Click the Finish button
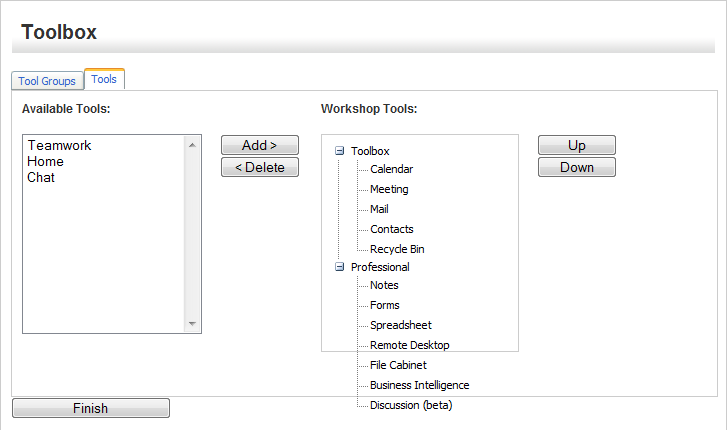The height and width of the screenshot is (430, 727). [x=90, y=408]
